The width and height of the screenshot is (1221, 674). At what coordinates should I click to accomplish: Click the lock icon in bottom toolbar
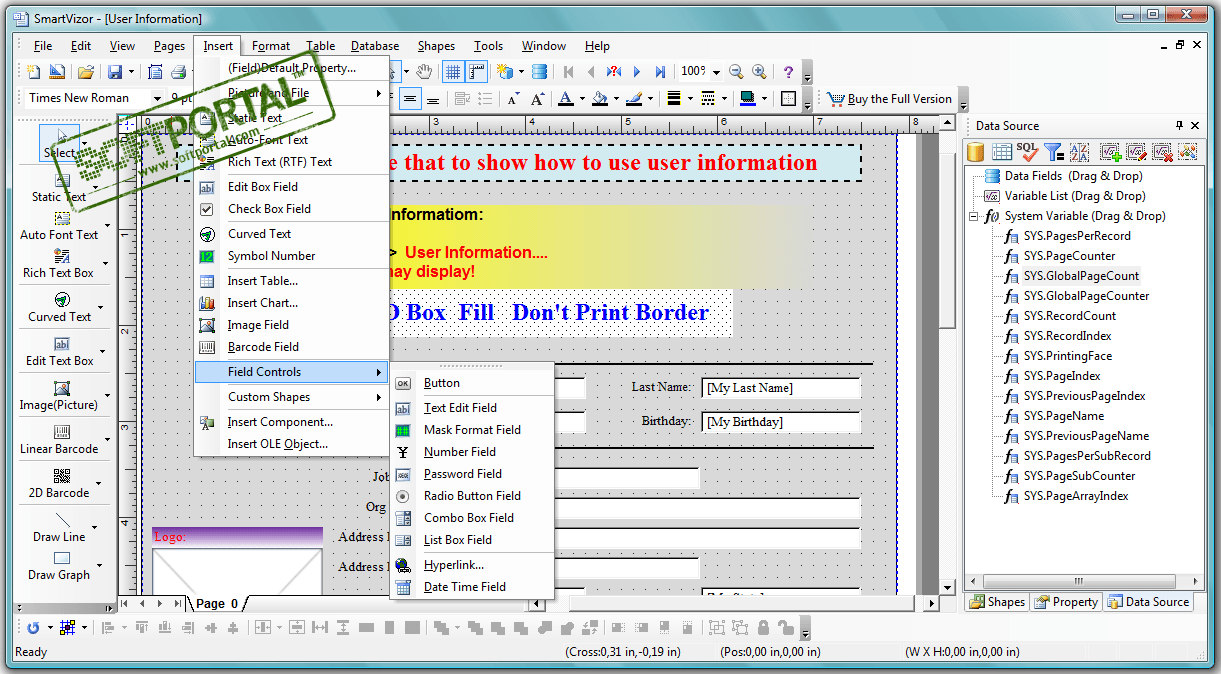(x=763, y=627)
